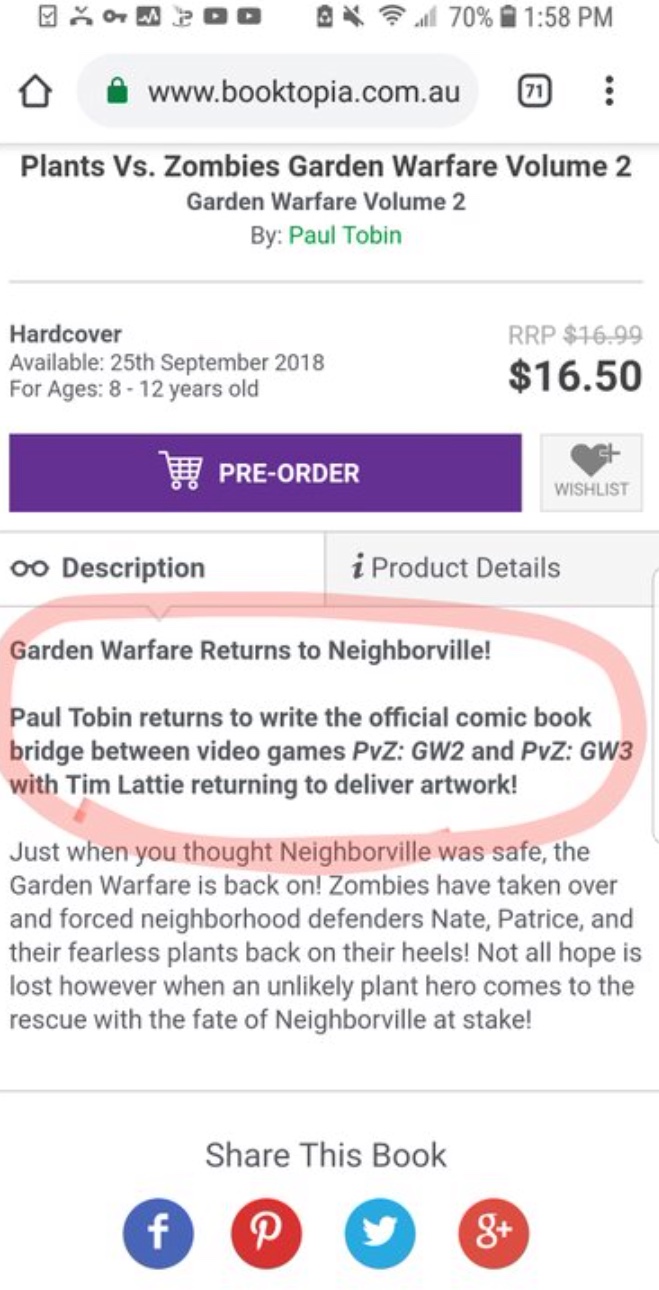Tap the green secure padlock icon

[118, 93]
